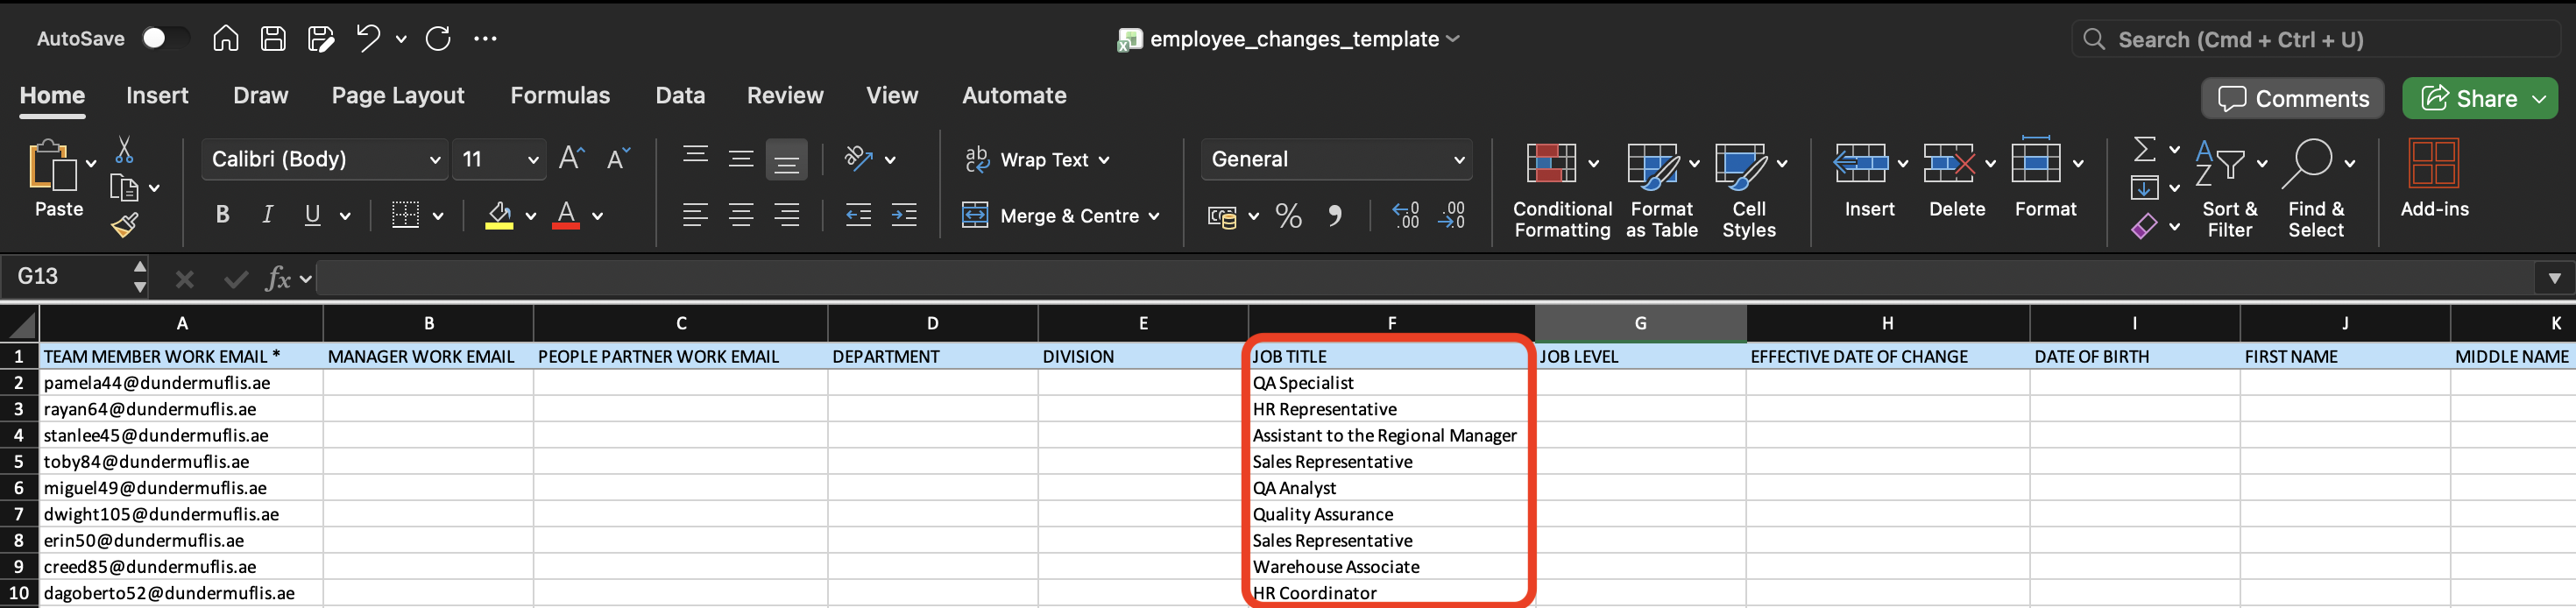Apply the yellow fill colour
The width and height of the screenshot is (2576, 608).
[499, 215]
